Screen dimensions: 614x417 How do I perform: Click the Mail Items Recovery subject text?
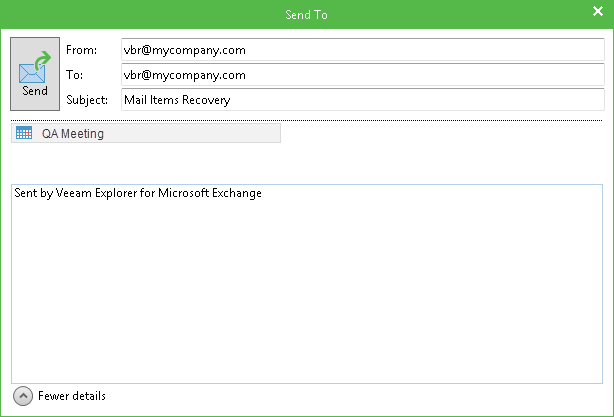point(176,100)
